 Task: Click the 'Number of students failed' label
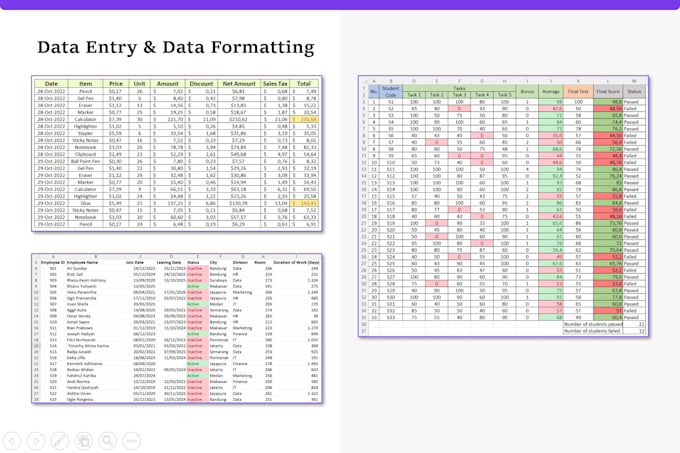pyautogui.click(x=592, y=331)
